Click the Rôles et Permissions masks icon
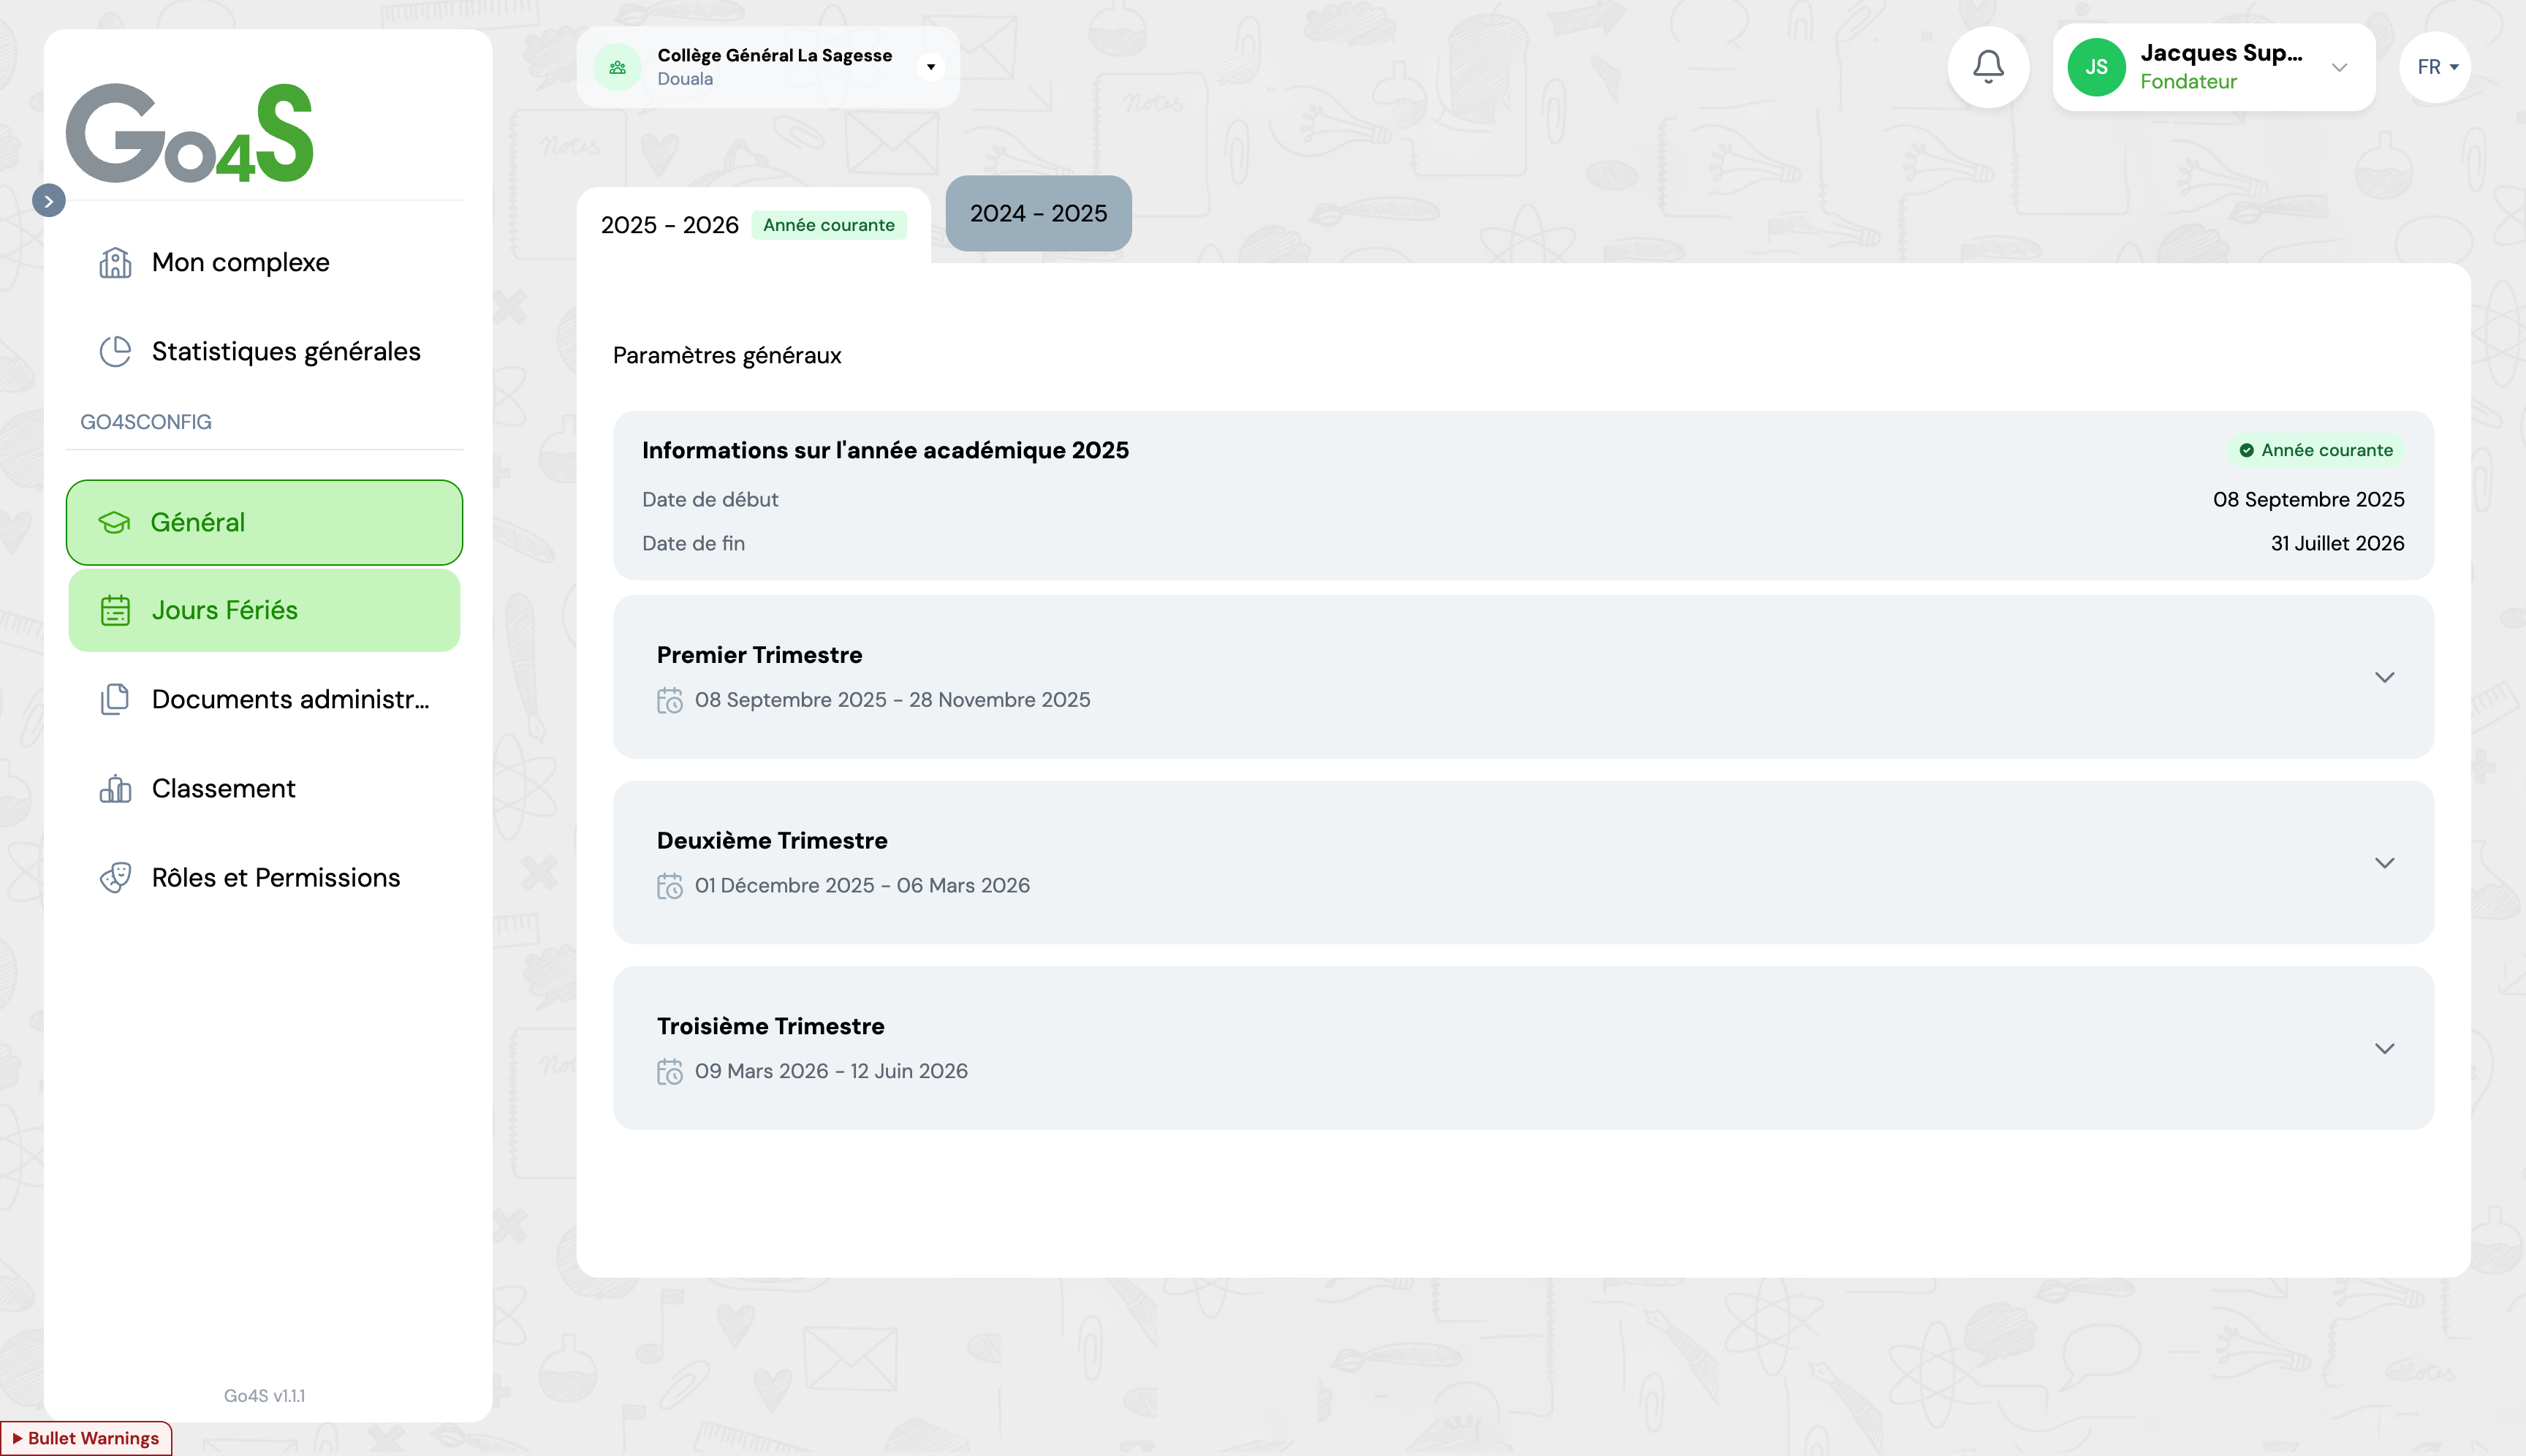 coord(115,877)
